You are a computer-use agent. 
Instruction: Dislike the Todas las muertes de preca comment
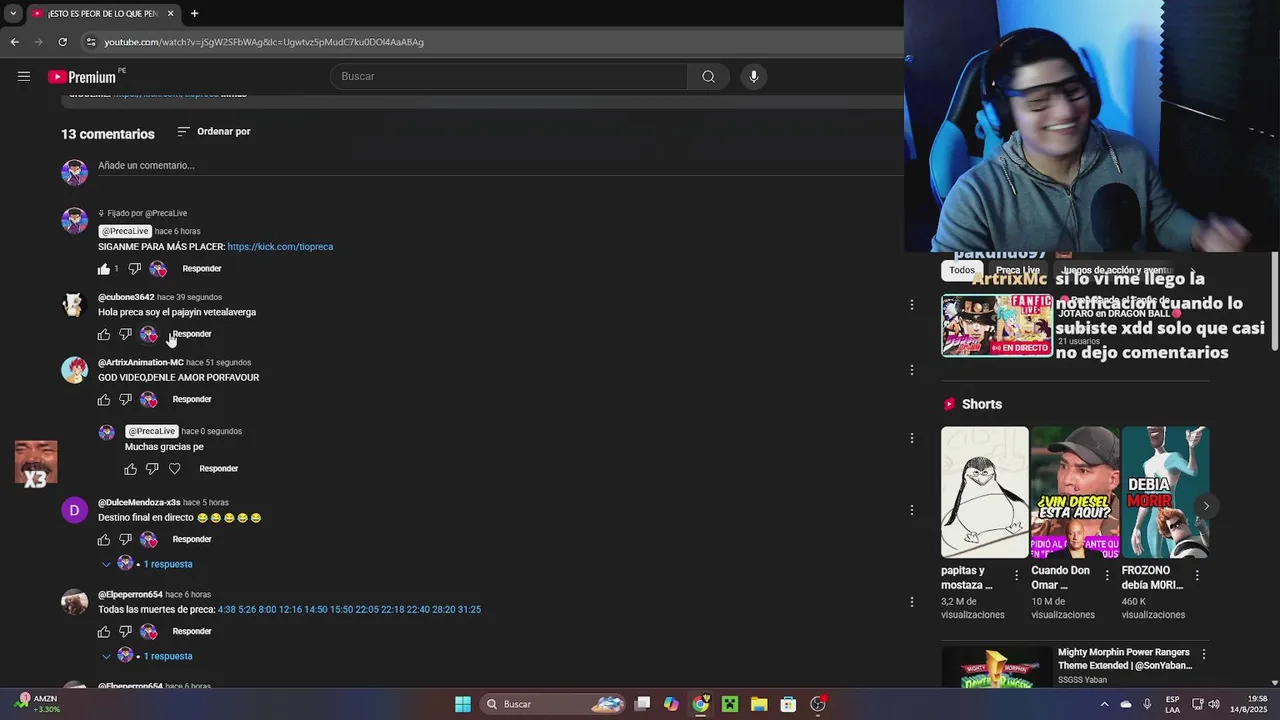(x=125, y=632)
